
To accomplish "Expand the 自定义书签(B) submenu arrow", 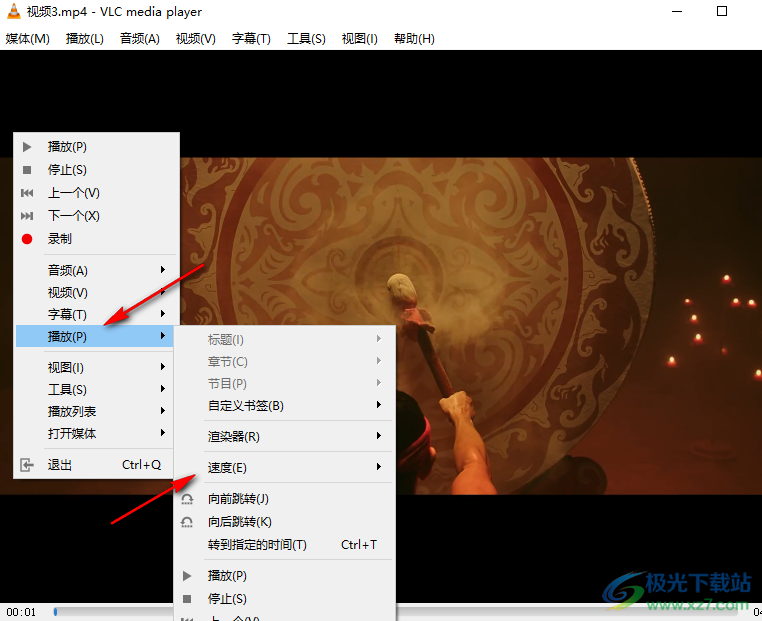I will tap(379, 405).
